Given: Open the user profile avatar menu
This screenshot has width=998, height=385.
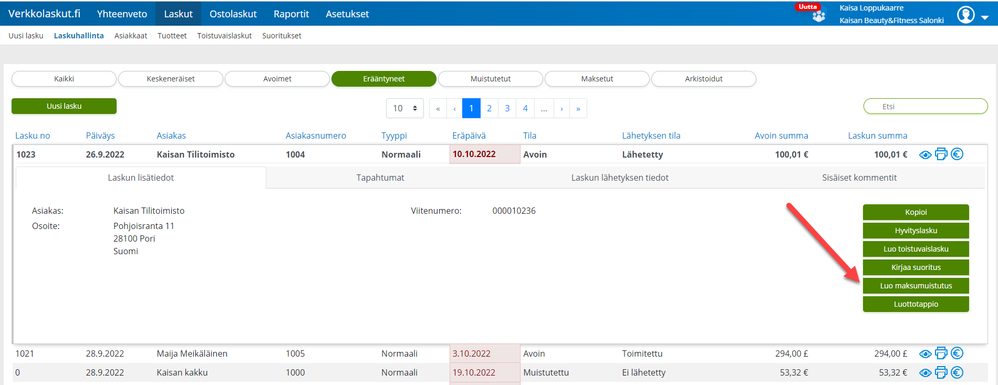Looking at the screenshot, I should click(x=966, y=15).
